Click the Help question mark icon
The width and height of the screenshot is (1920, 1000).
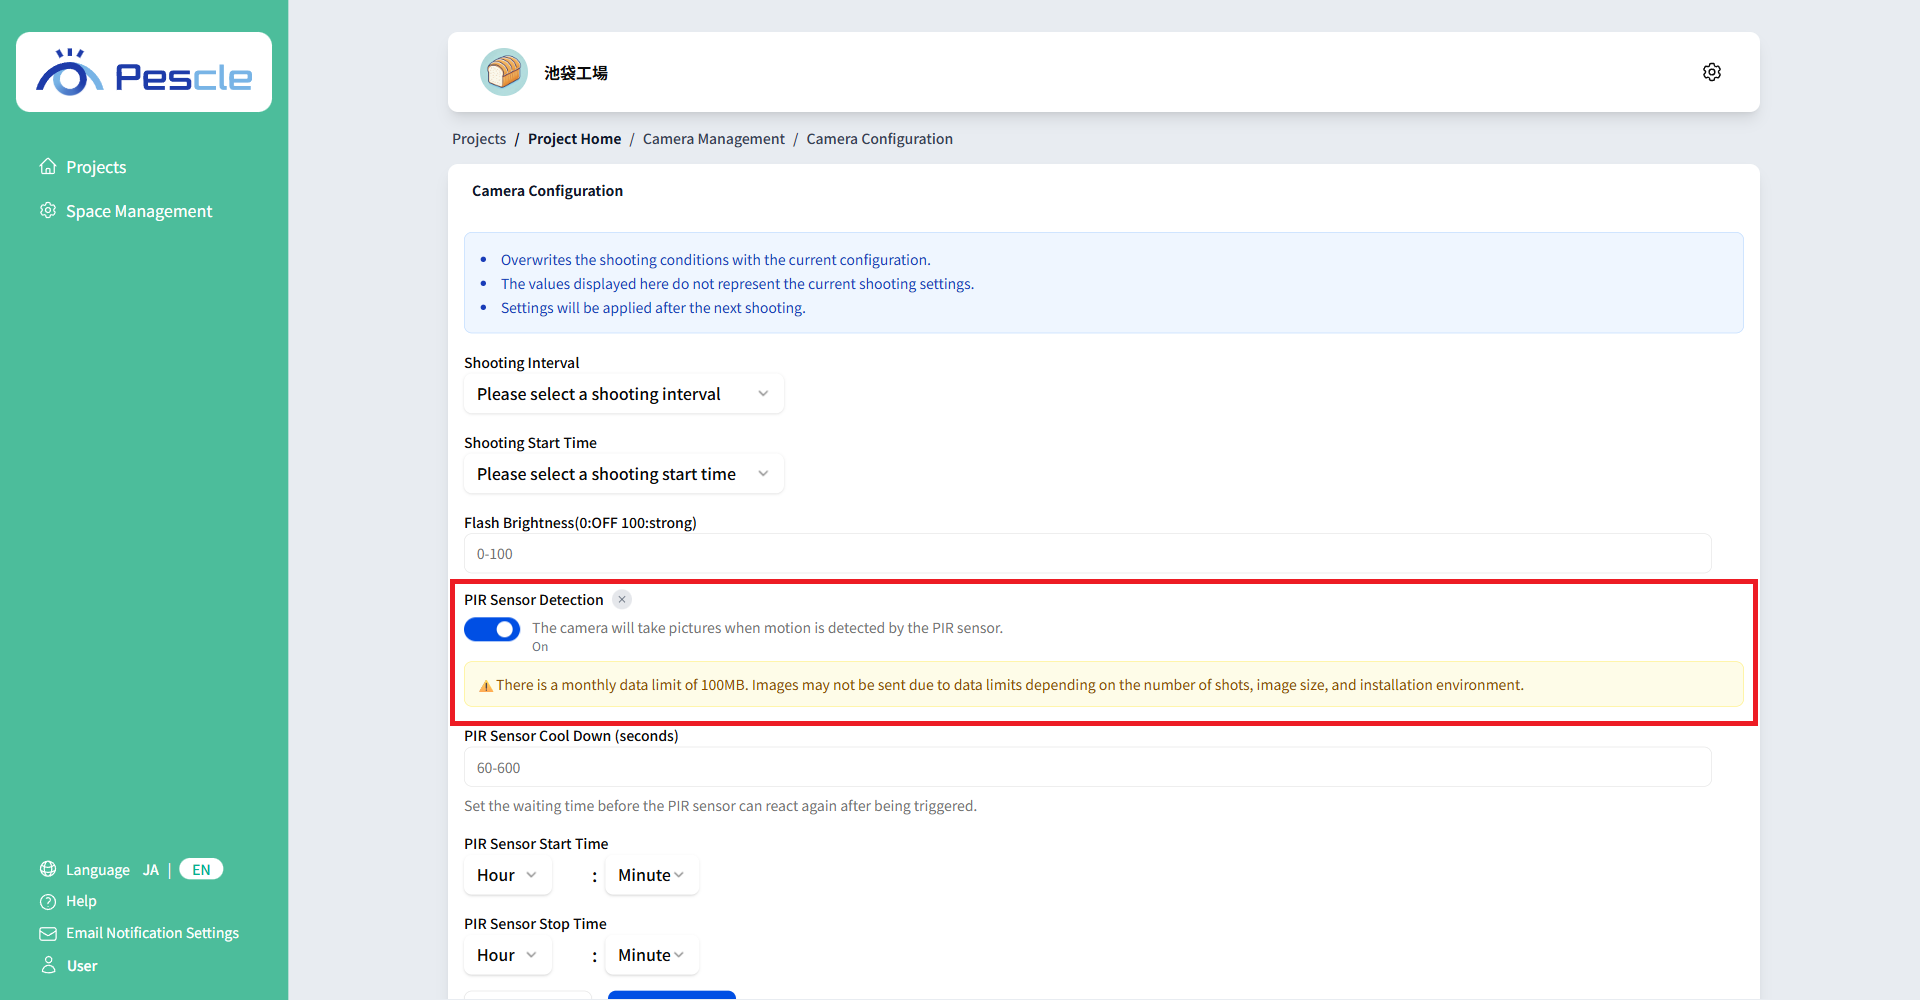pos(48,902)
